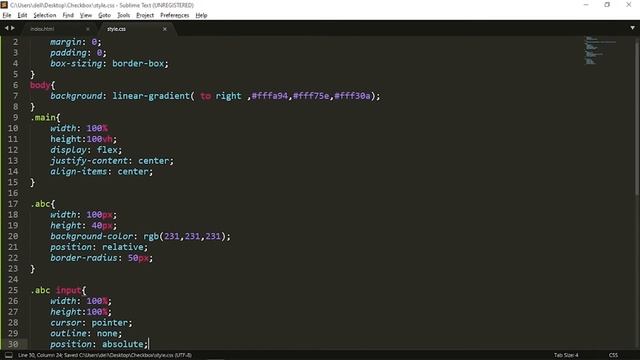The height and width of the screenshot is (360, 640).
Task: Click the Sublime Text title bar icon
Action: 4,5
